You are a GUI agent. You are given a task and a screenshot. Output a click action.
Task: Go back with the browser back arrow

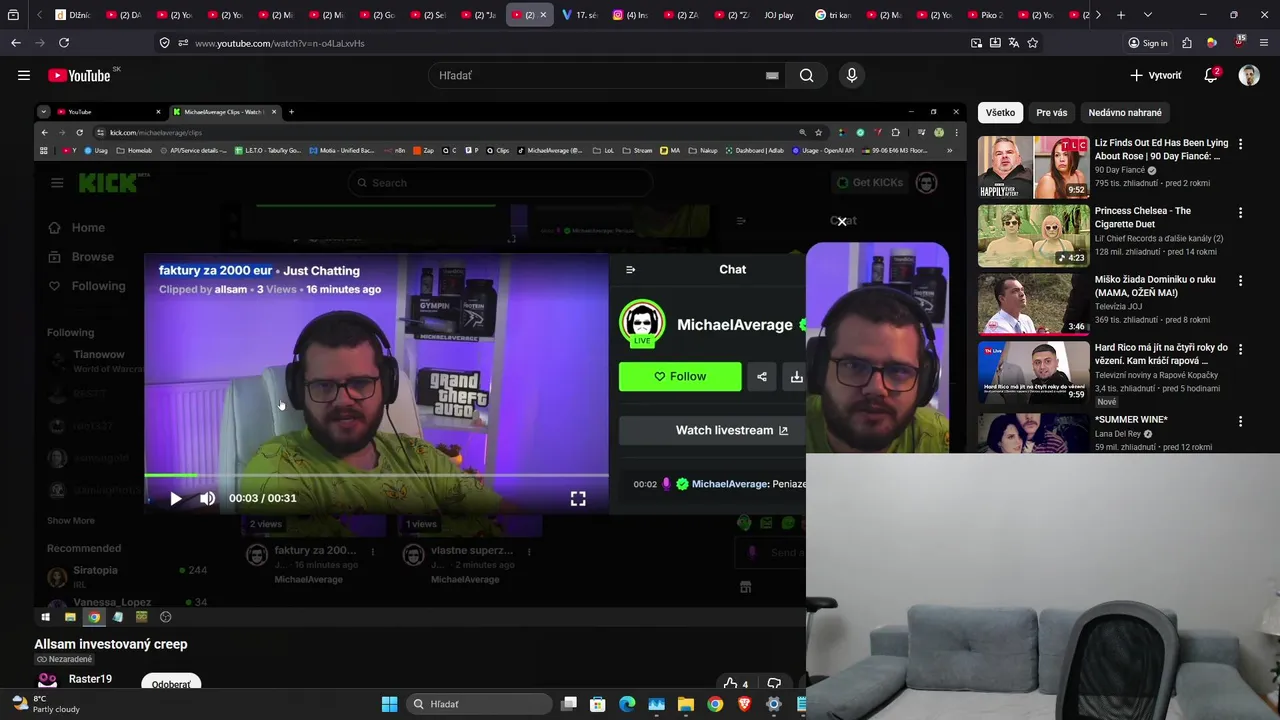coord(16,43)
